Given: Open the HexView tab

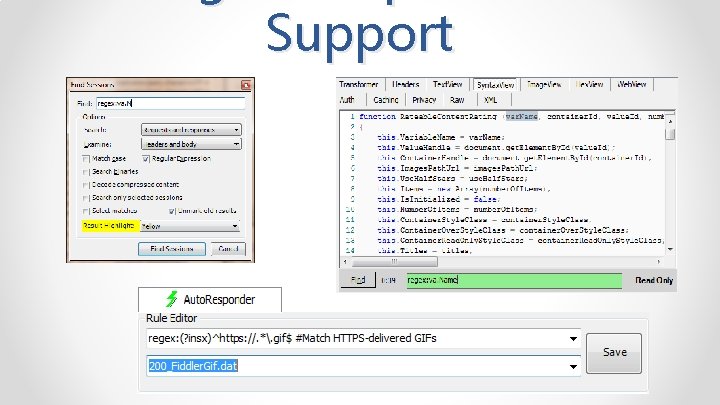Looking at the screenshot, I should (x=589, y=84).
